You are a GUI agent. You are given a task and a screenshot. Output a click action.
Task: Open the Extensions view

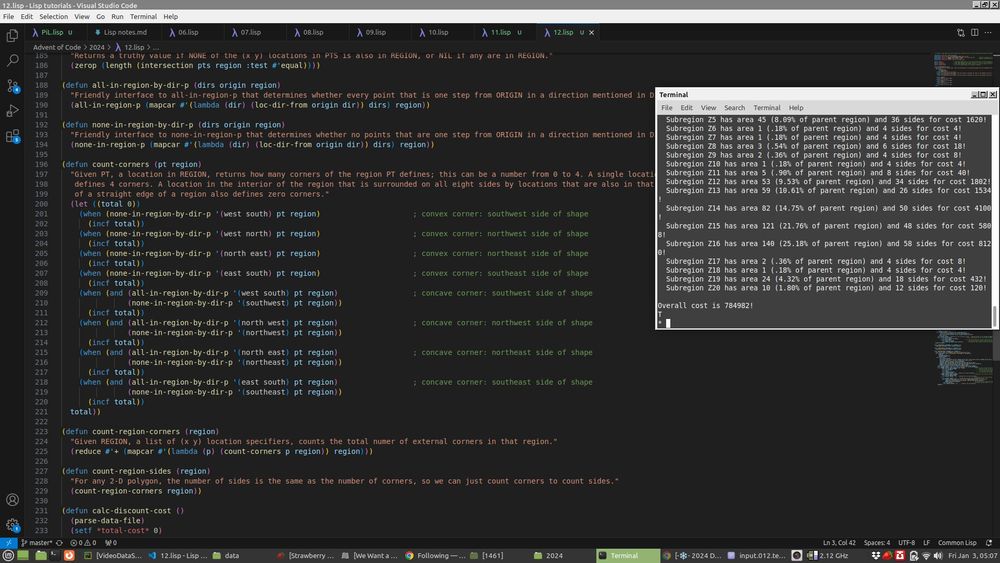click(x=12, y=136)
